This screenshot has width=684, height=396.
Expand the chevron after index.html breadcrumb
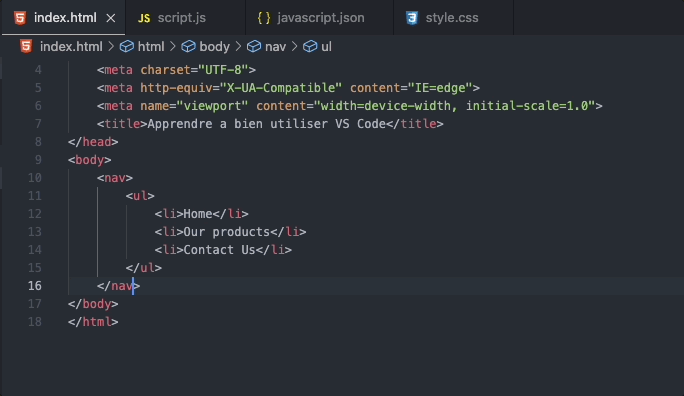tap(111, 46)
